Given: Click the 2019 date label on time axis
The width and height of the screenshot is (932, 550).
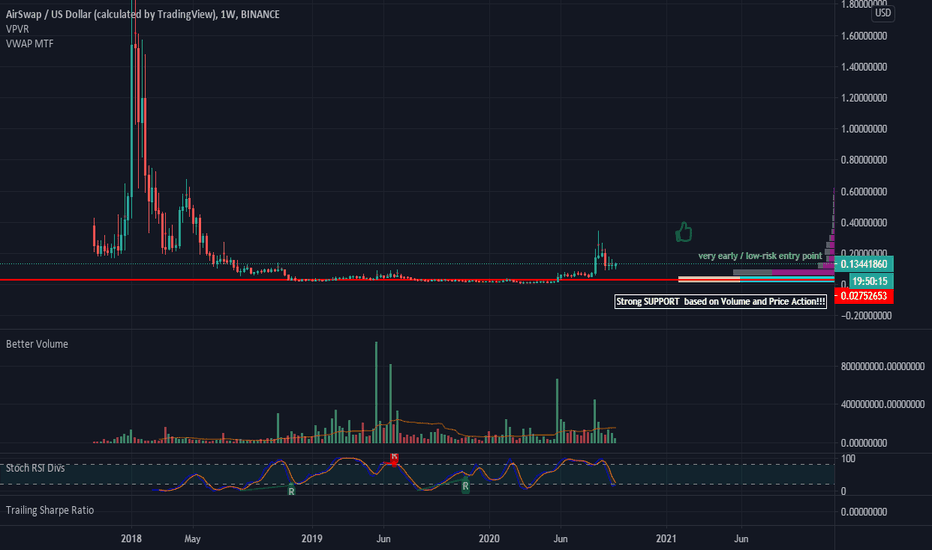Looking at the screenshot, I should coord(312,539).
